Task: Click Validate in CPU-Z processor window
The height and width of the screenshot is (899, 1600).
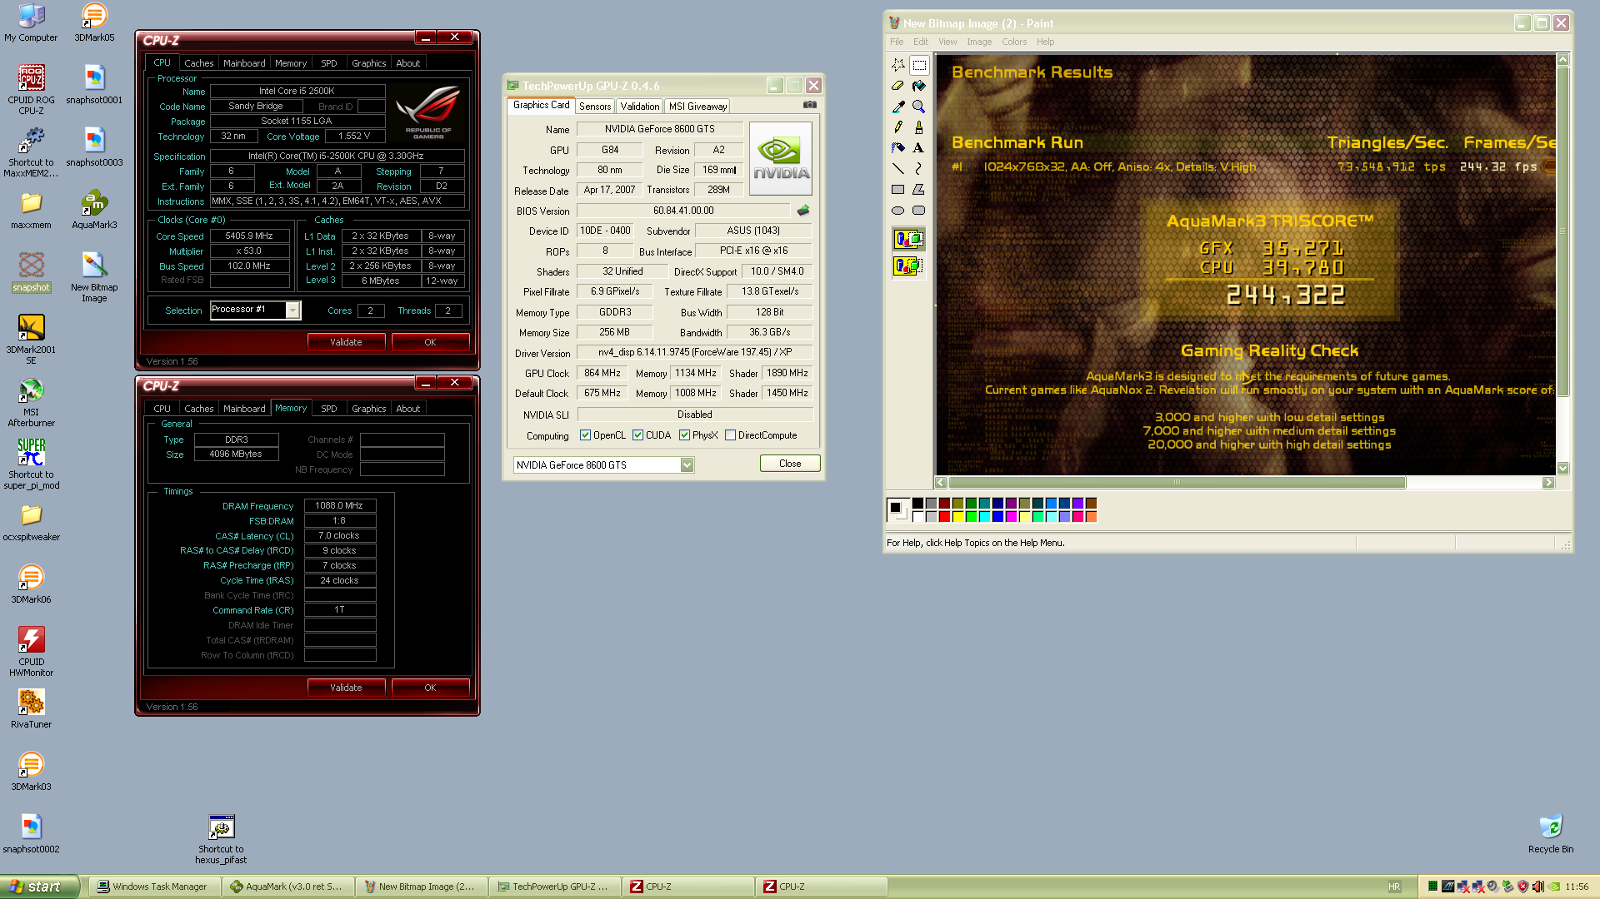Action: [x=346, y=342]
